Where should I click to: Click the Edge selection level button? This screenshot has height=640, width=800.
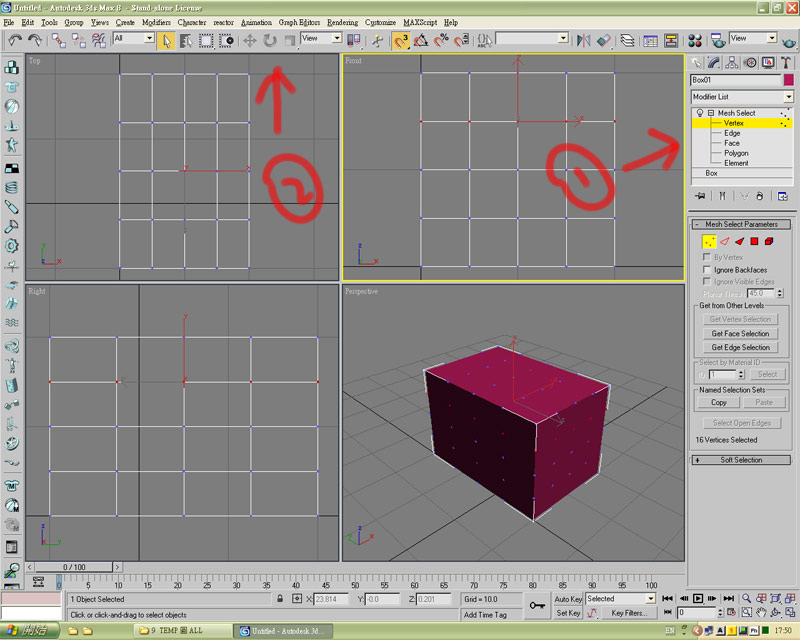(724, 241)
